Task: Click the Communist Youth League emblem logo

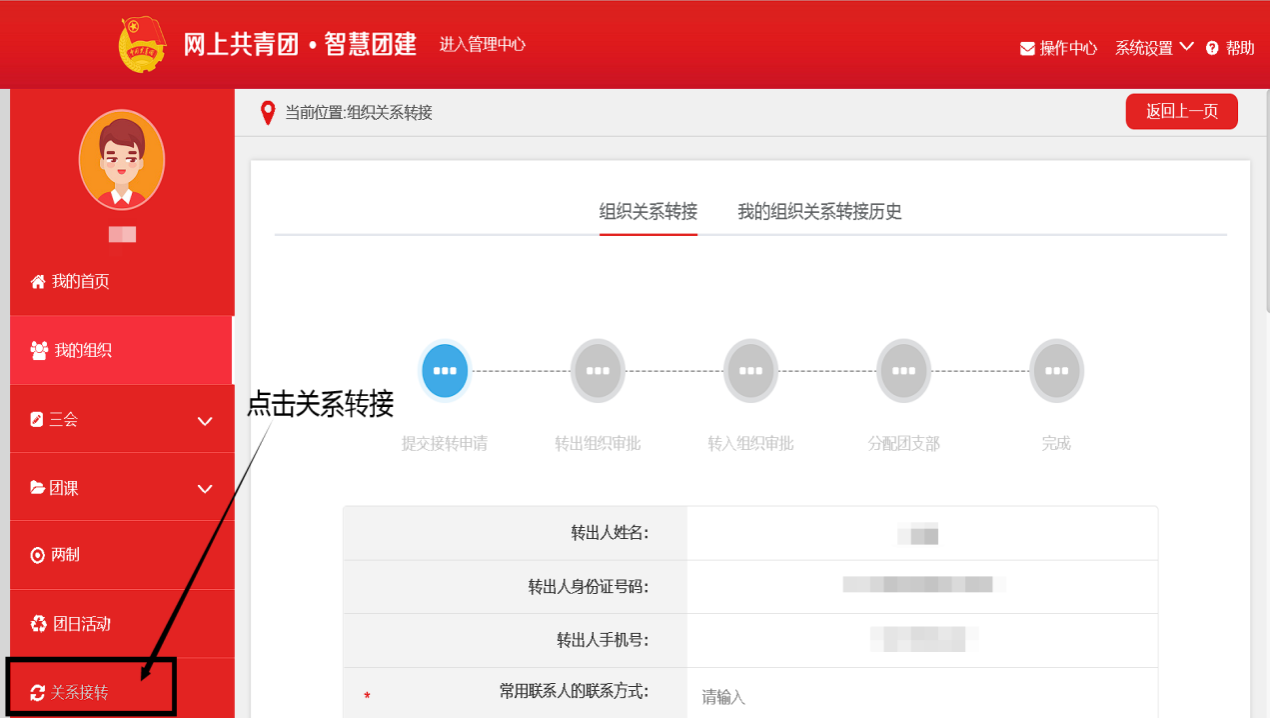Action: tap(143, 45)
